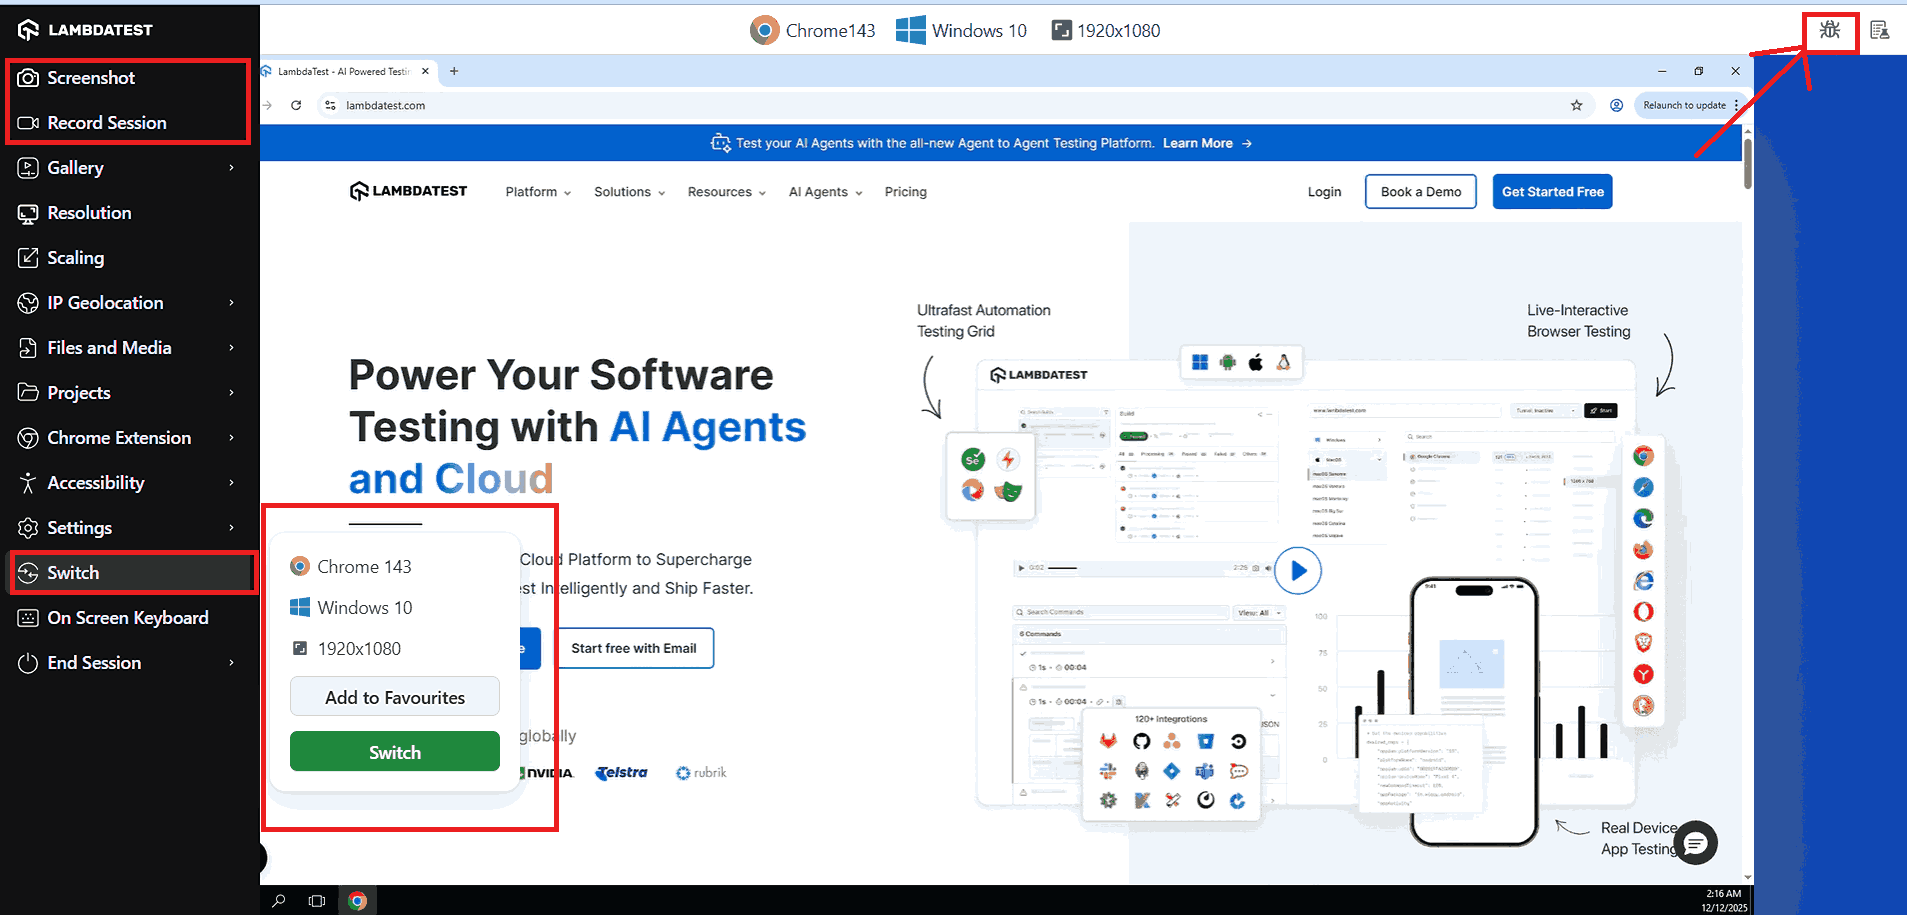Capture a Screenshot using the sidebar tool
Screen dimensions: 1907x915
click(x=90, y=77)
